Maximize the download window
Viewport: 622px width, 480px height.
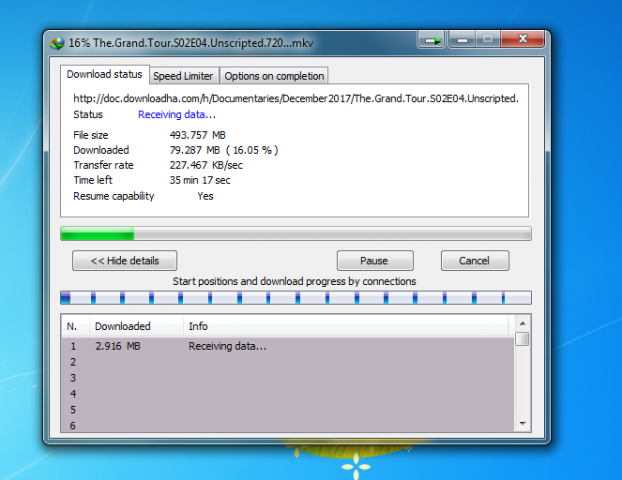tap(488, 41)
